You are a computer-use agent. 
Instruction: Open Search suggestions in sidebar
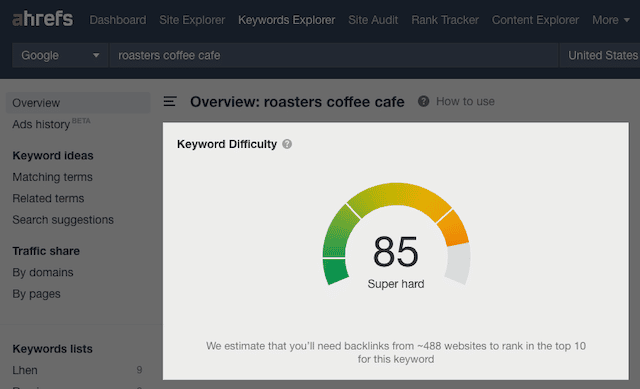tap(63, 220)
